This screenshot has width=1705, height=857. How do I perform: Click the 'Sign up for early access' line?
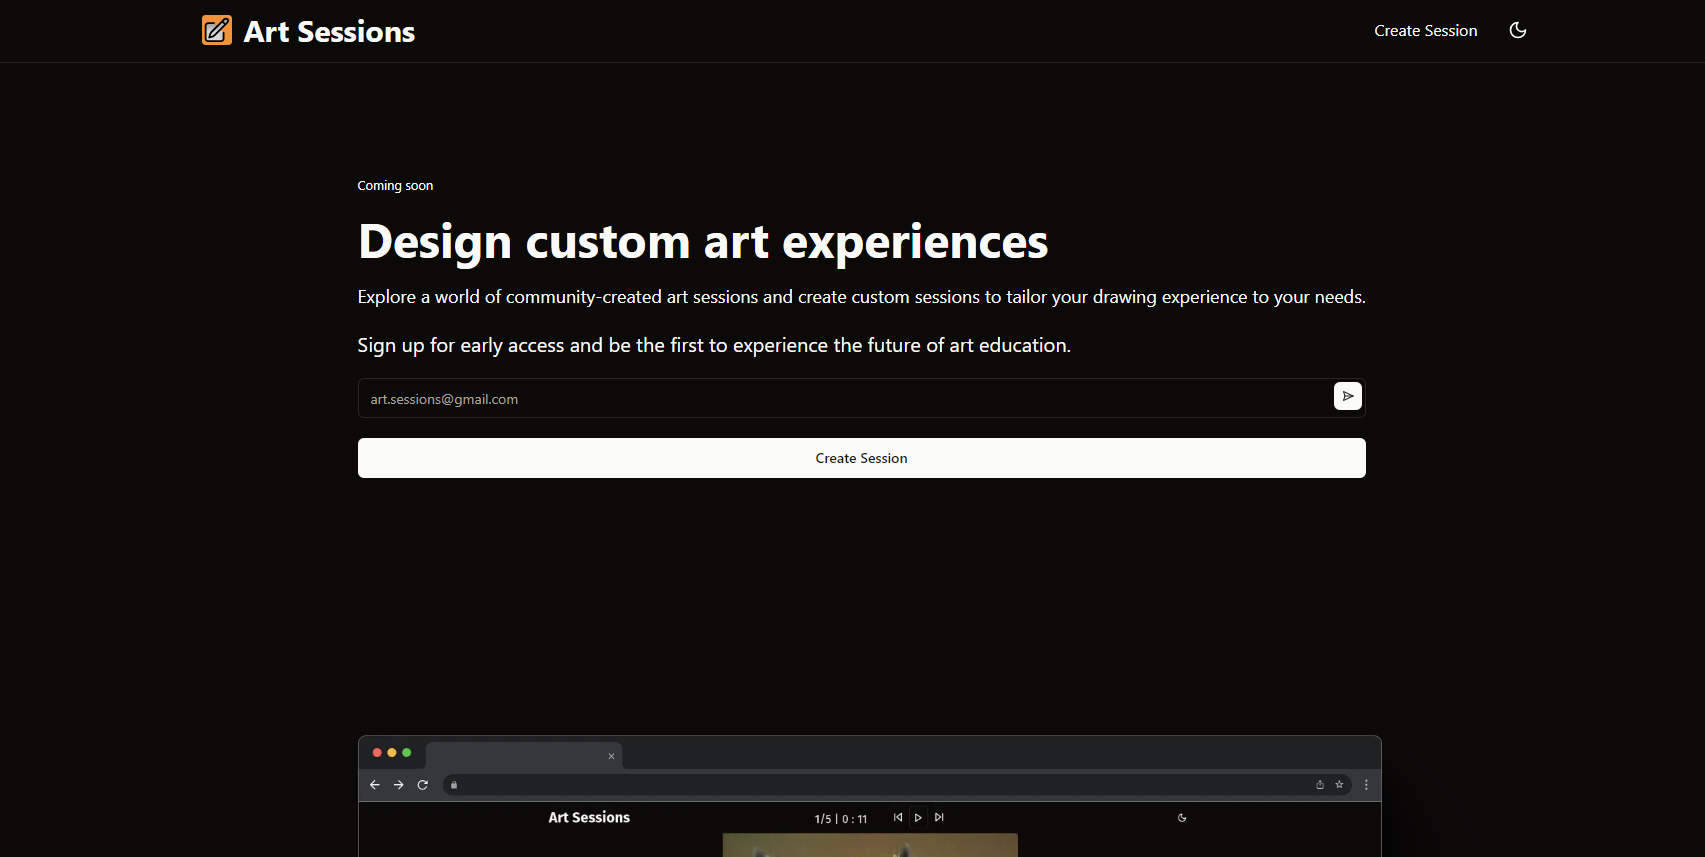[x=714, y=345]
